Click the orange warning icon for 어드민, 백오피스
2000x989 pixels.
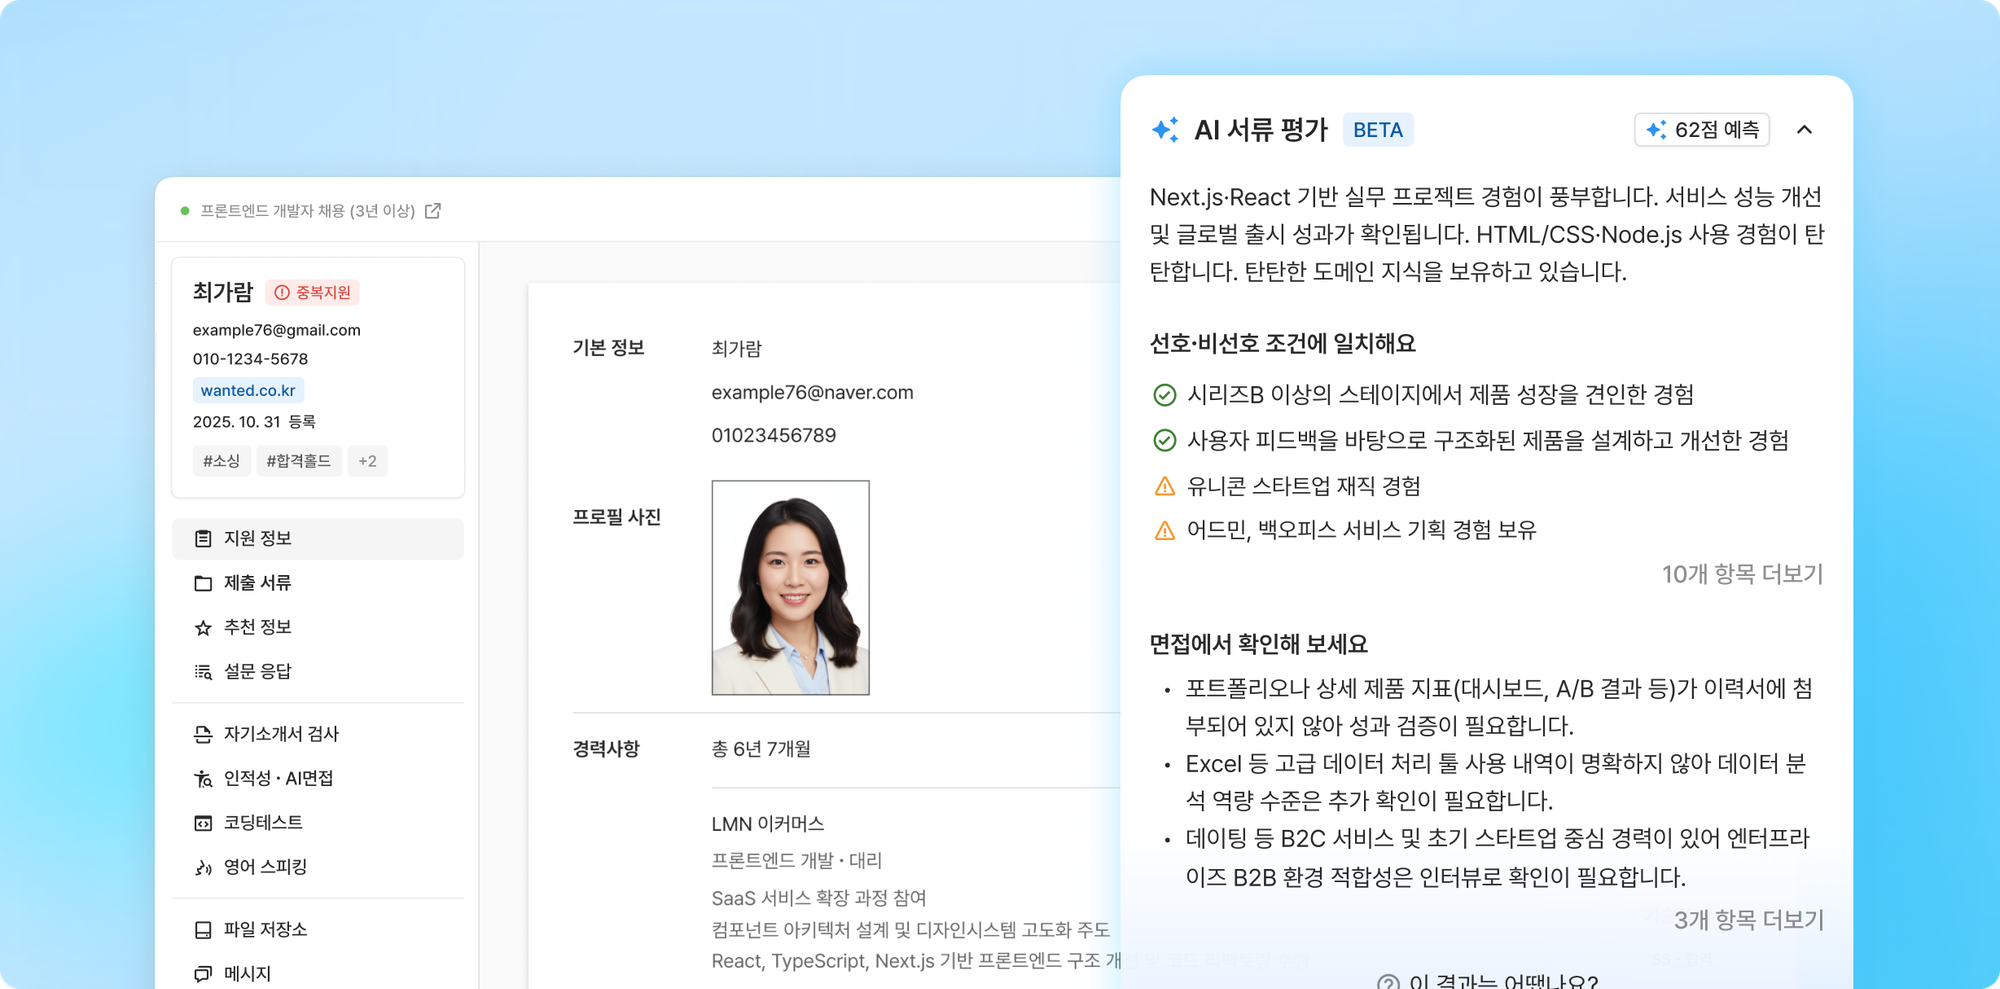(x=1165, y=531)
